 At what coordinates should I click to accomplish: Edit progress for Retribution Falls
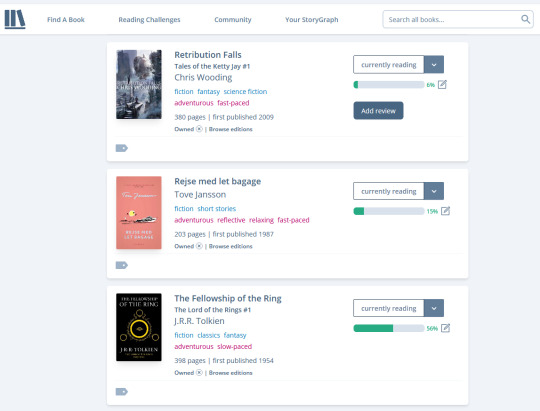(x=442, y=84)
